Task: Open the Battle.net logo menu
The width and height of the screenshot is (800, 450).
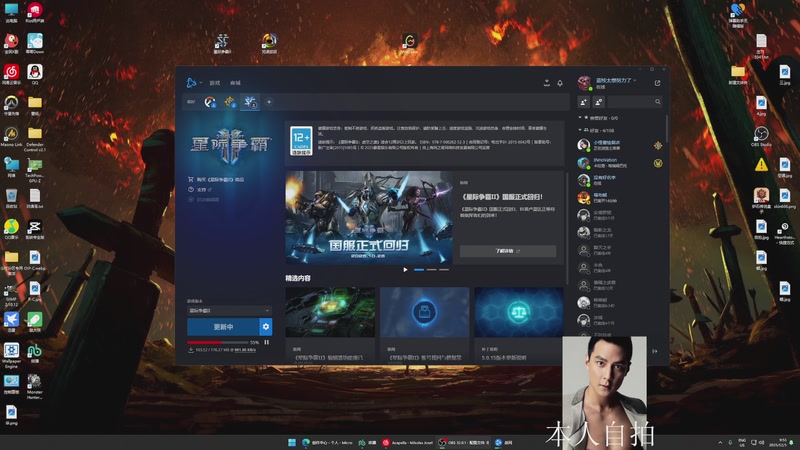Action: click(x=191, y=83)
